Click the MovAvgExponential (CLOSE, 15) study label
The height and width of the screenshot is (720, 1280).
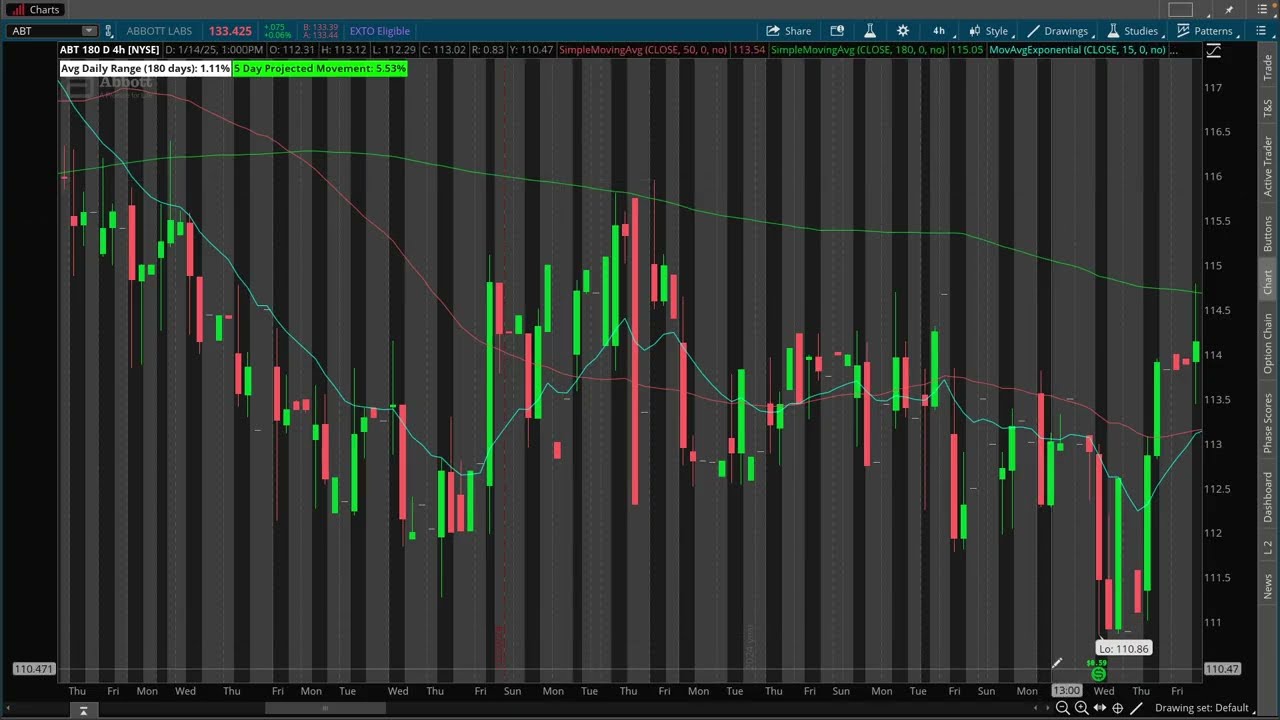point(1076,50)
